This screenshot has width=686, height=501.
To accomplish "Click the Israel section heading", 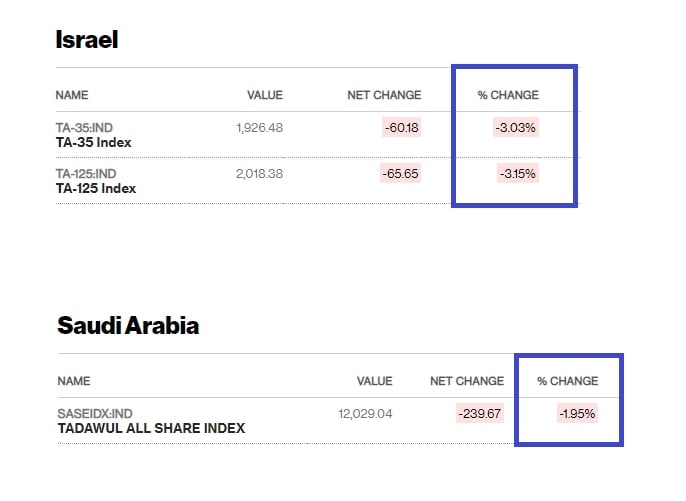I will 87,41.
